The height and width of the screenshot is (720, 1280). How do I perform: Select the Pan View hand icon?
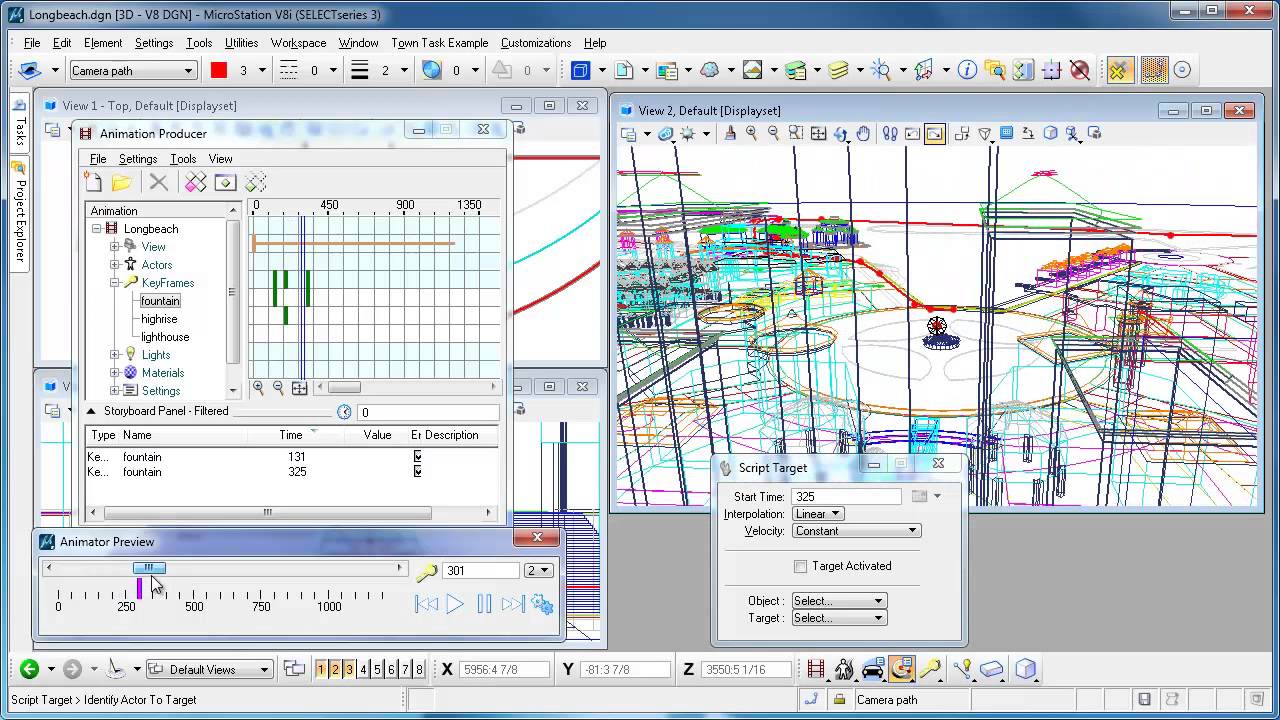863,133
